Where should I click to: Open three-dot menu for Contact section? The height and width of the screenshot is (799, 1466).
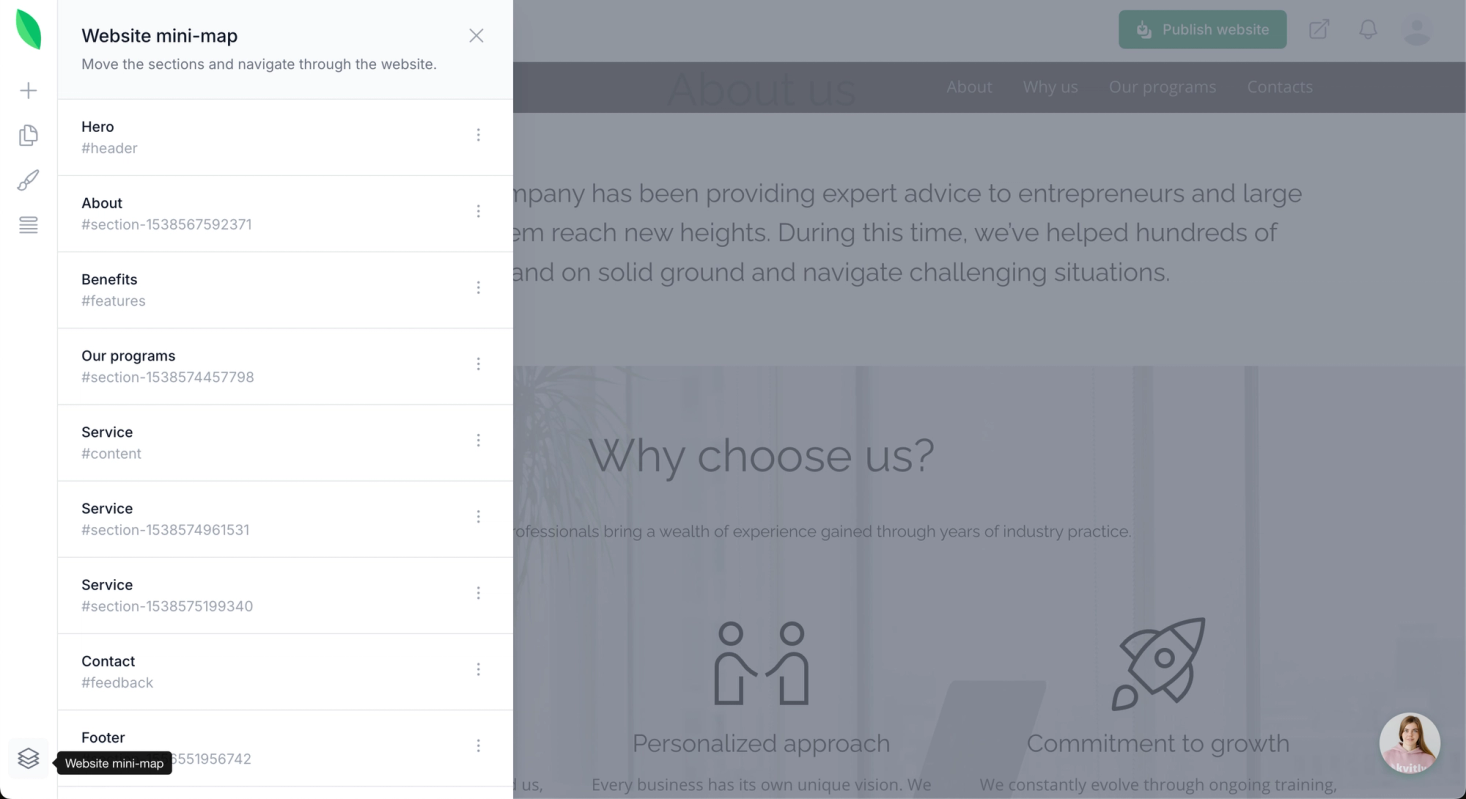point(478,669)
